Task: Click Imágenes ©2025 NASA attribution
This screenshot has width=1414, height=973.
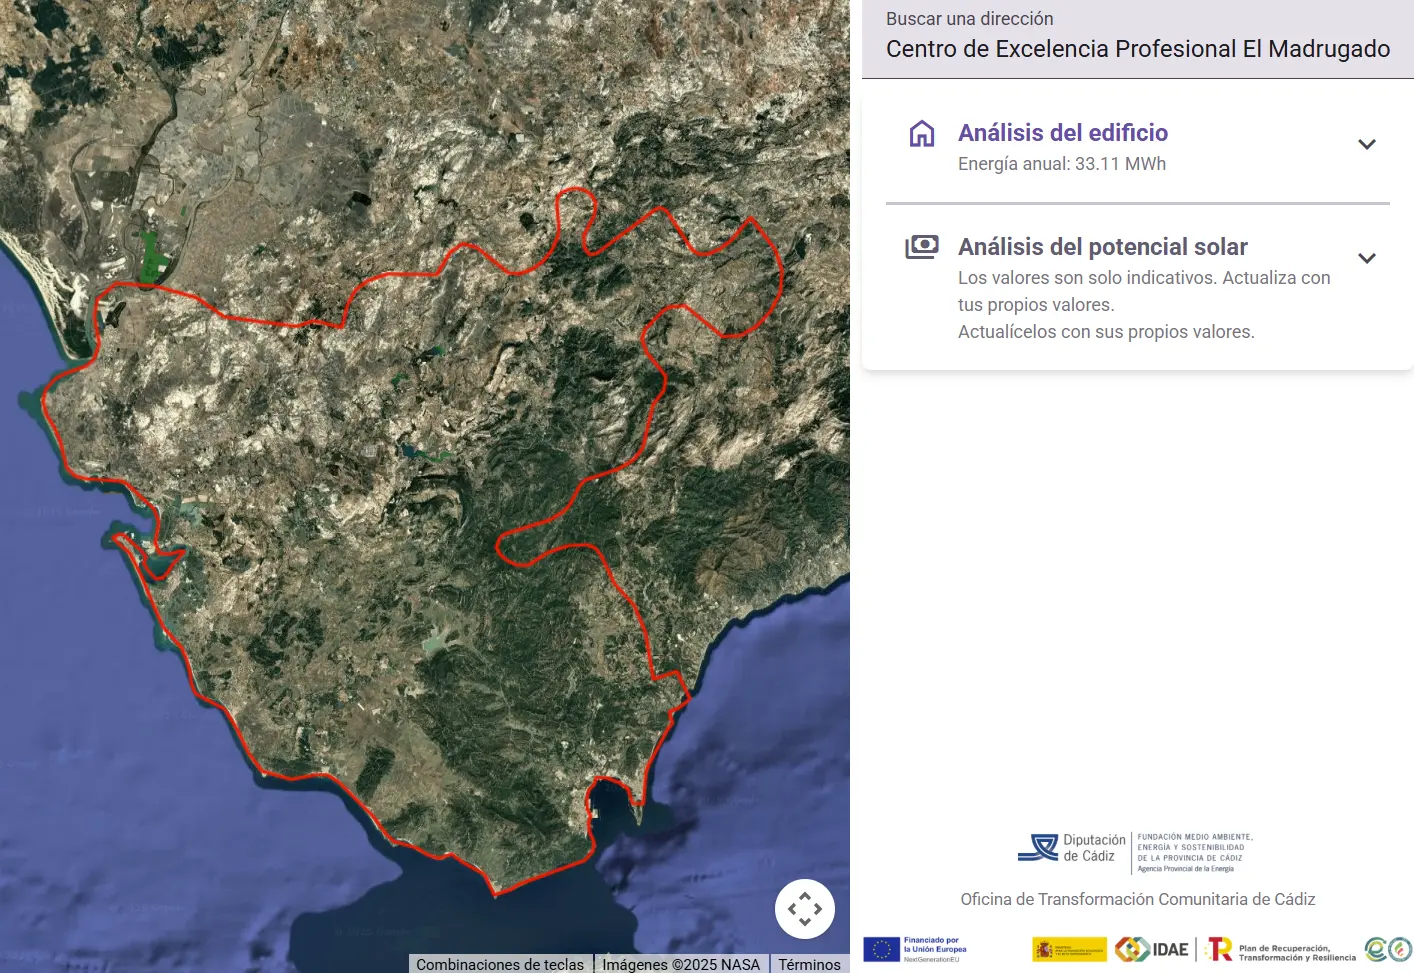Action: click(x=681, y=964)
